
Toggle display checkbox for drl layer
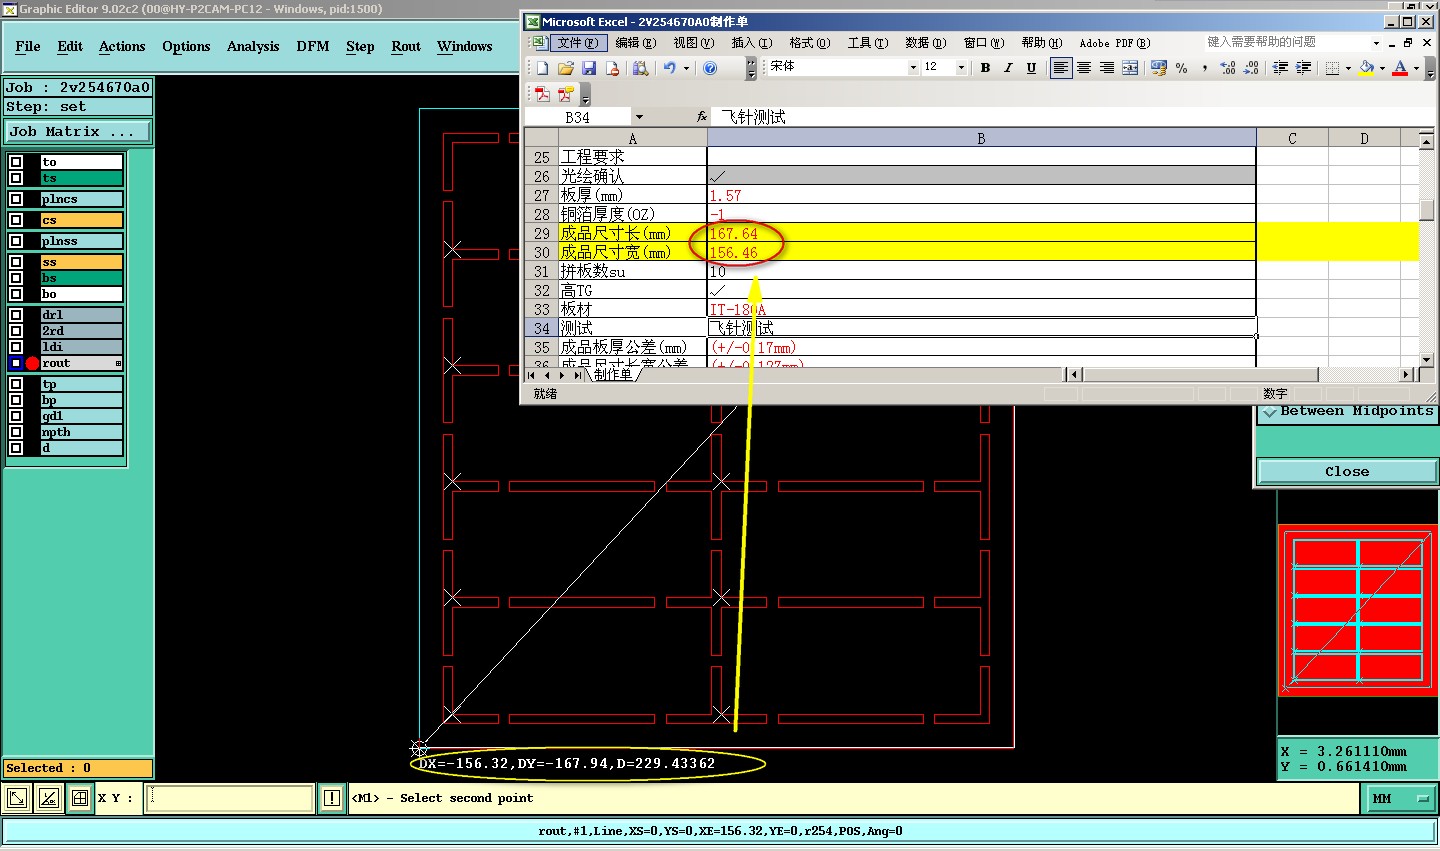click(16, 315)
